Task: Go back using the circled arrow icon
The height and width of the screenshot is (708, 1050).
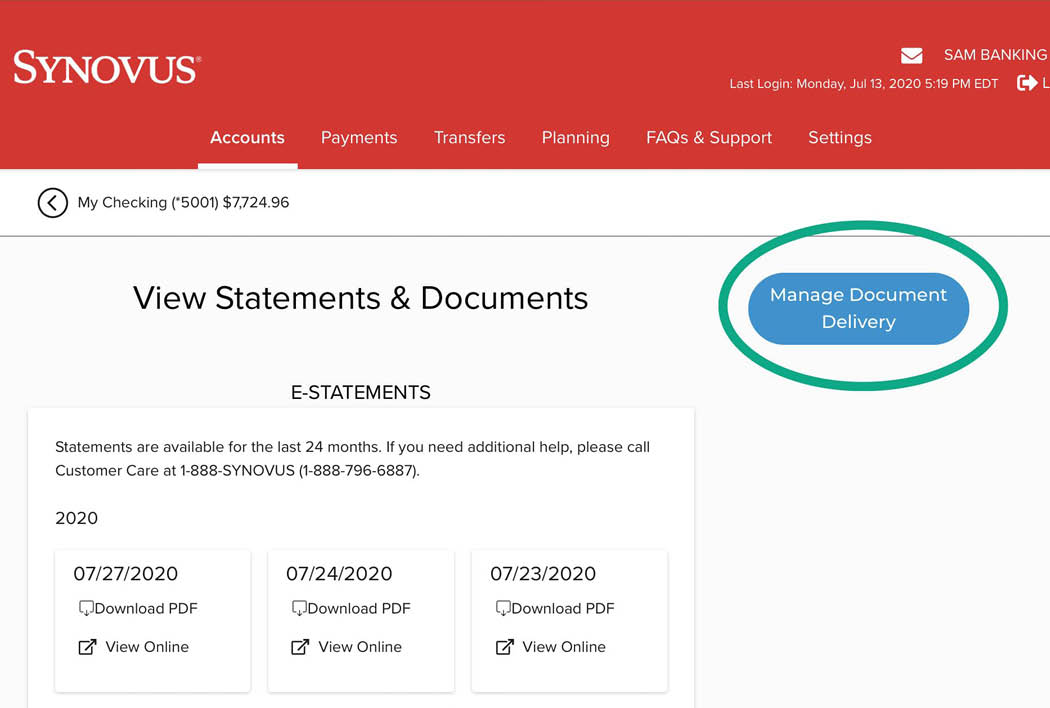Action: point(52,203)
